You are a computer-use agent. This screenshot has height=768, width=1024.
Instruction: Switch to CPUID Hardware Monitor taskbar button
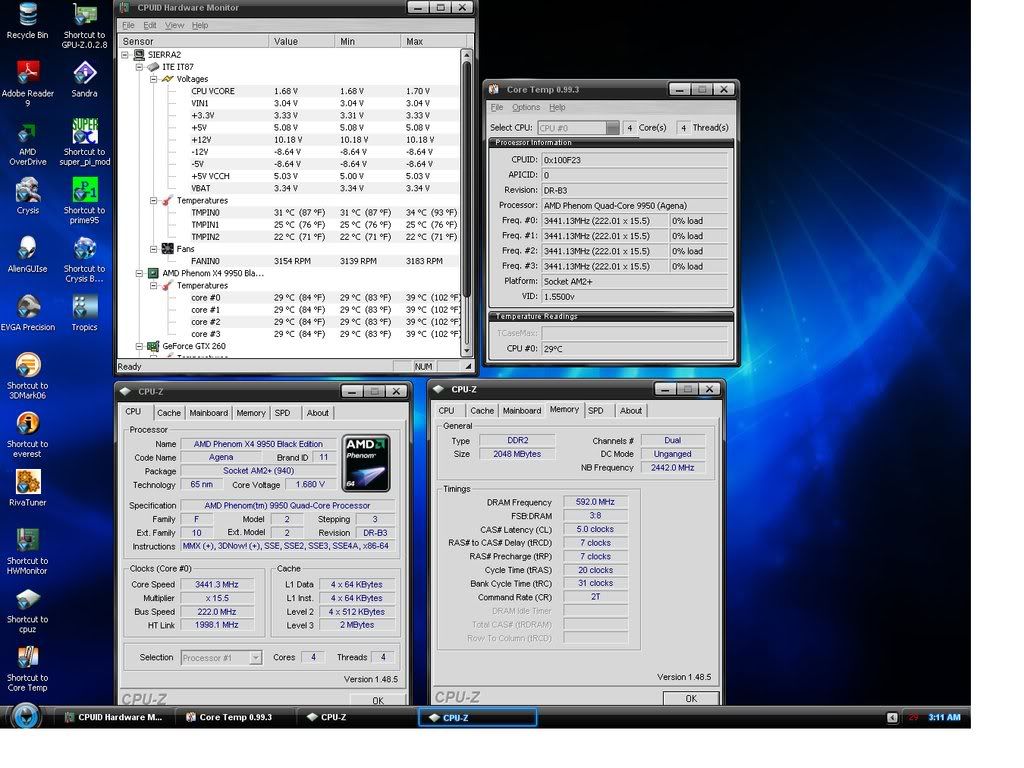pyautogui.click(x=115, y=717)
